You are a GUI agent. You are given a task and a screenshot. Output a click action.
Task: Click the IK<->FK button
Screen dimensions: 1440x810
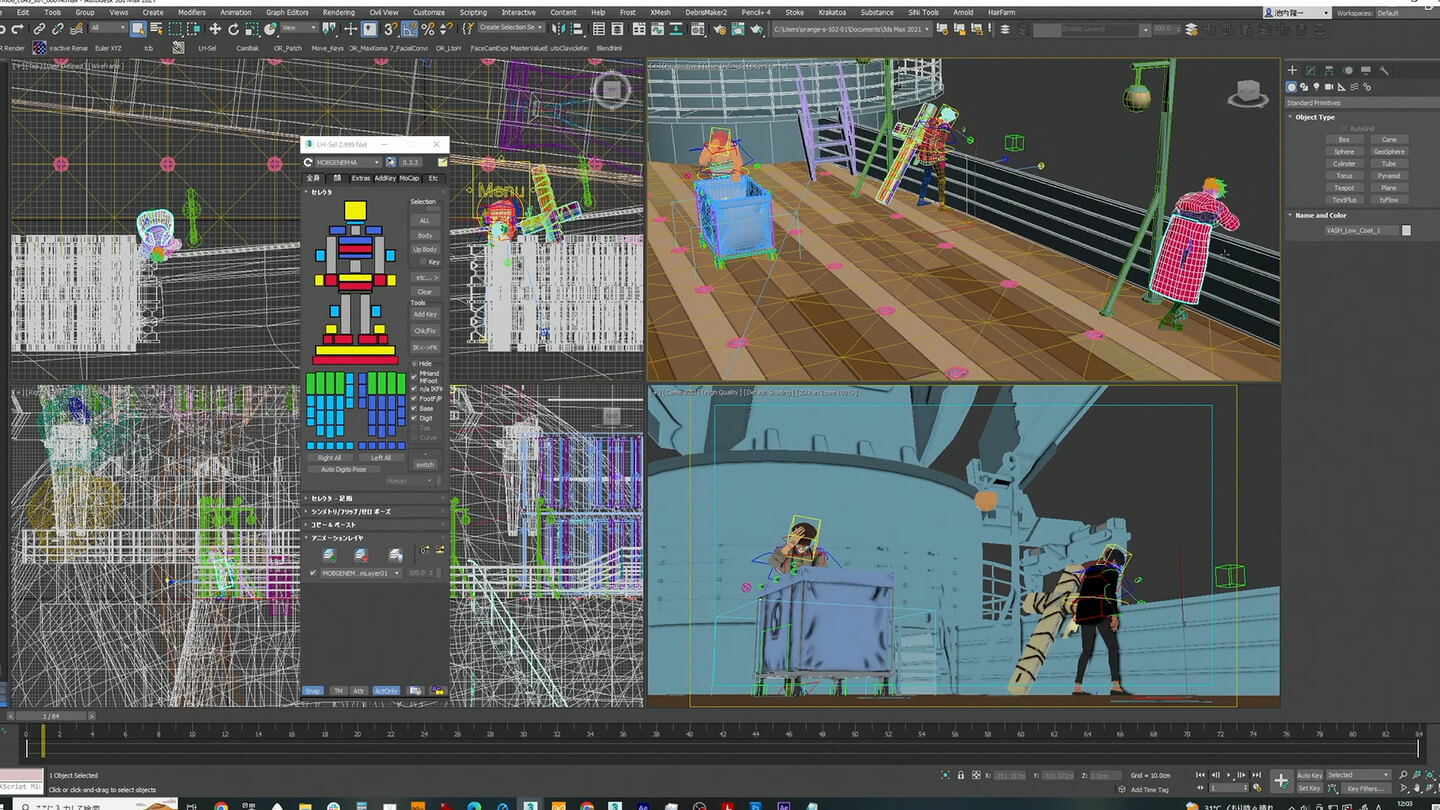425,347
